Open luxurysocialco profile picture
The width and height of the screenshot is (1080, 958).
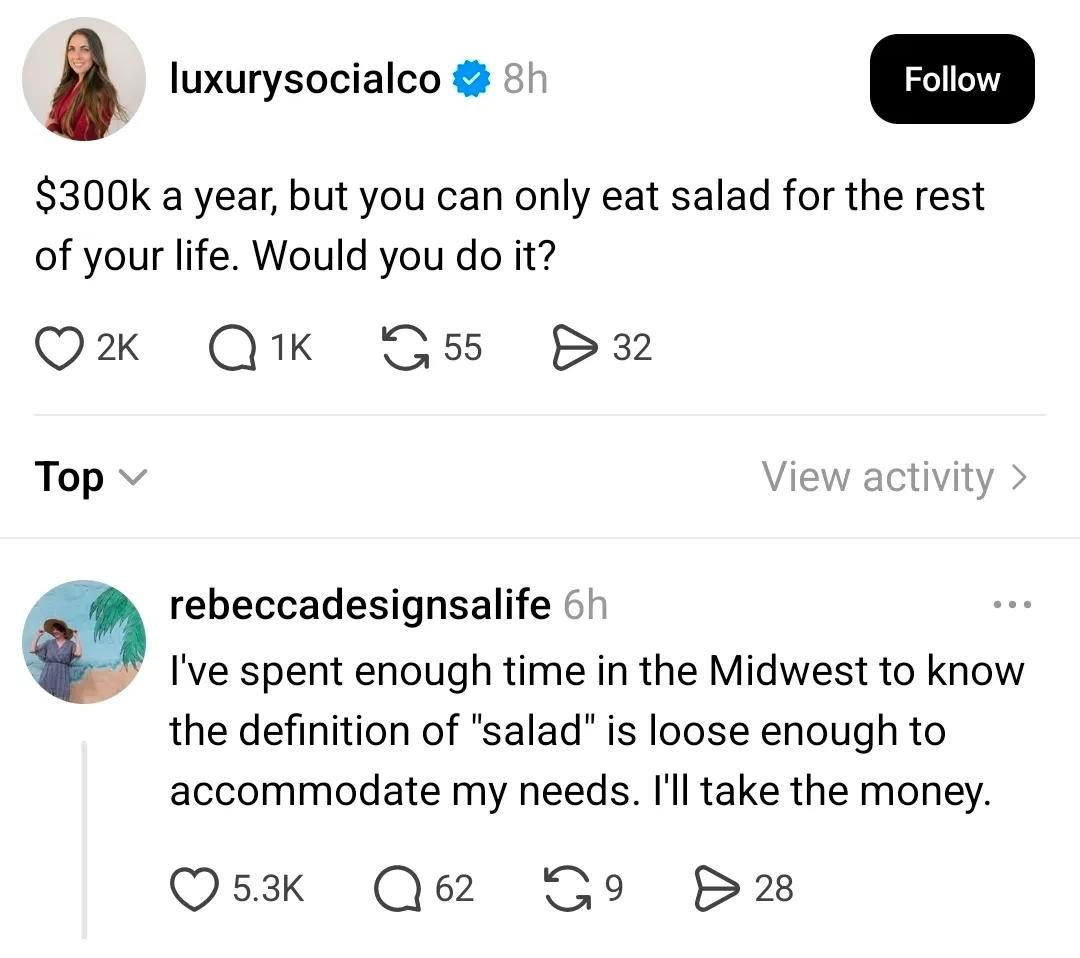[x=84, y=80]
